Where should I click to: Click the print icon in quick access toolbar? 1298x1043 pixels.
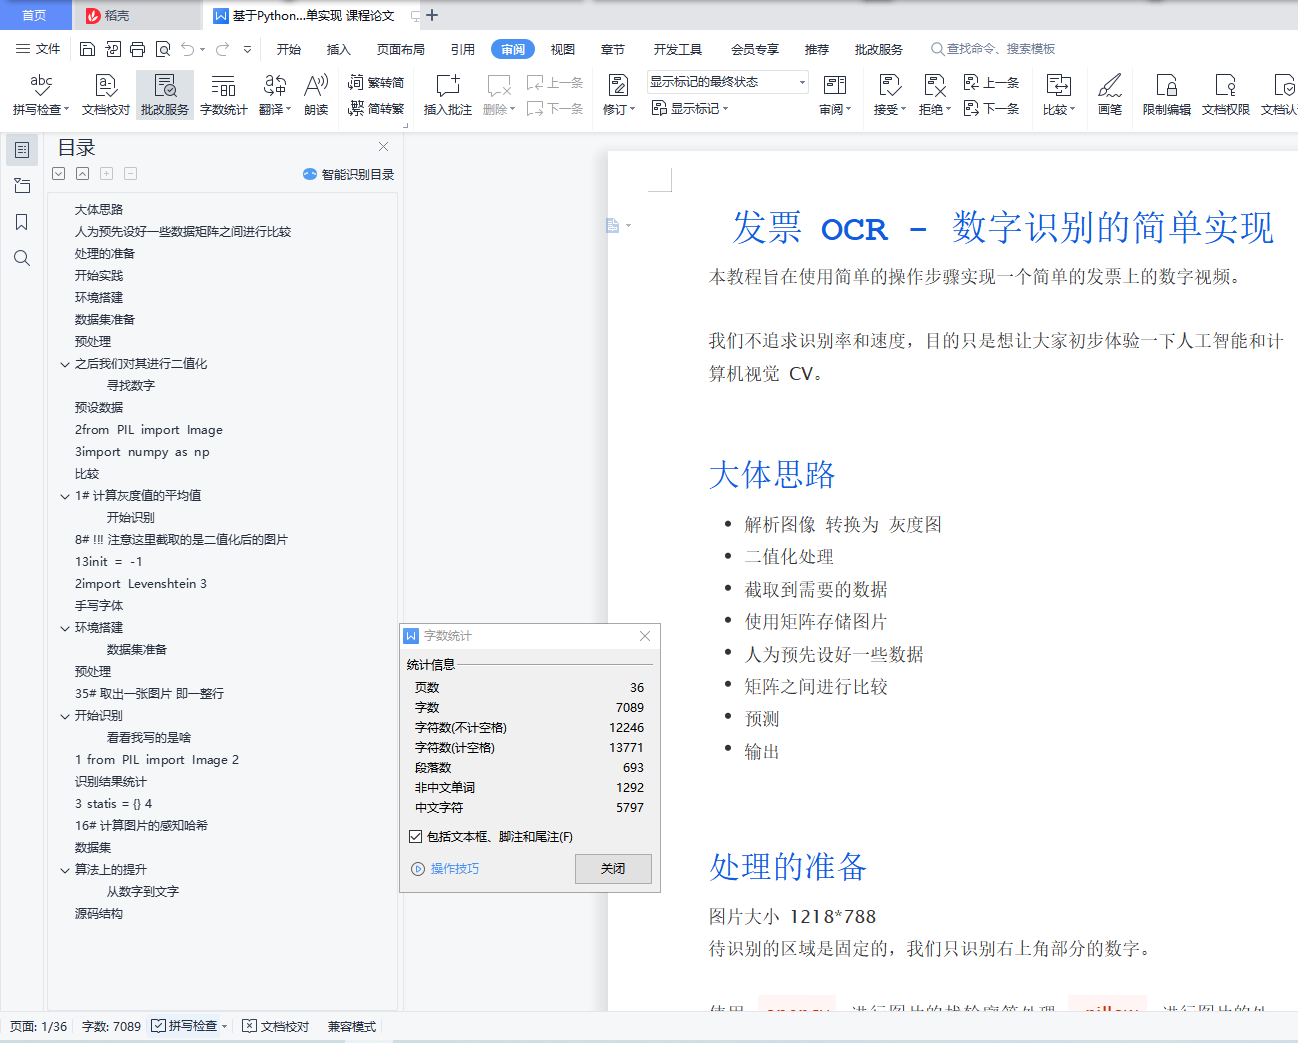[137, 49]
